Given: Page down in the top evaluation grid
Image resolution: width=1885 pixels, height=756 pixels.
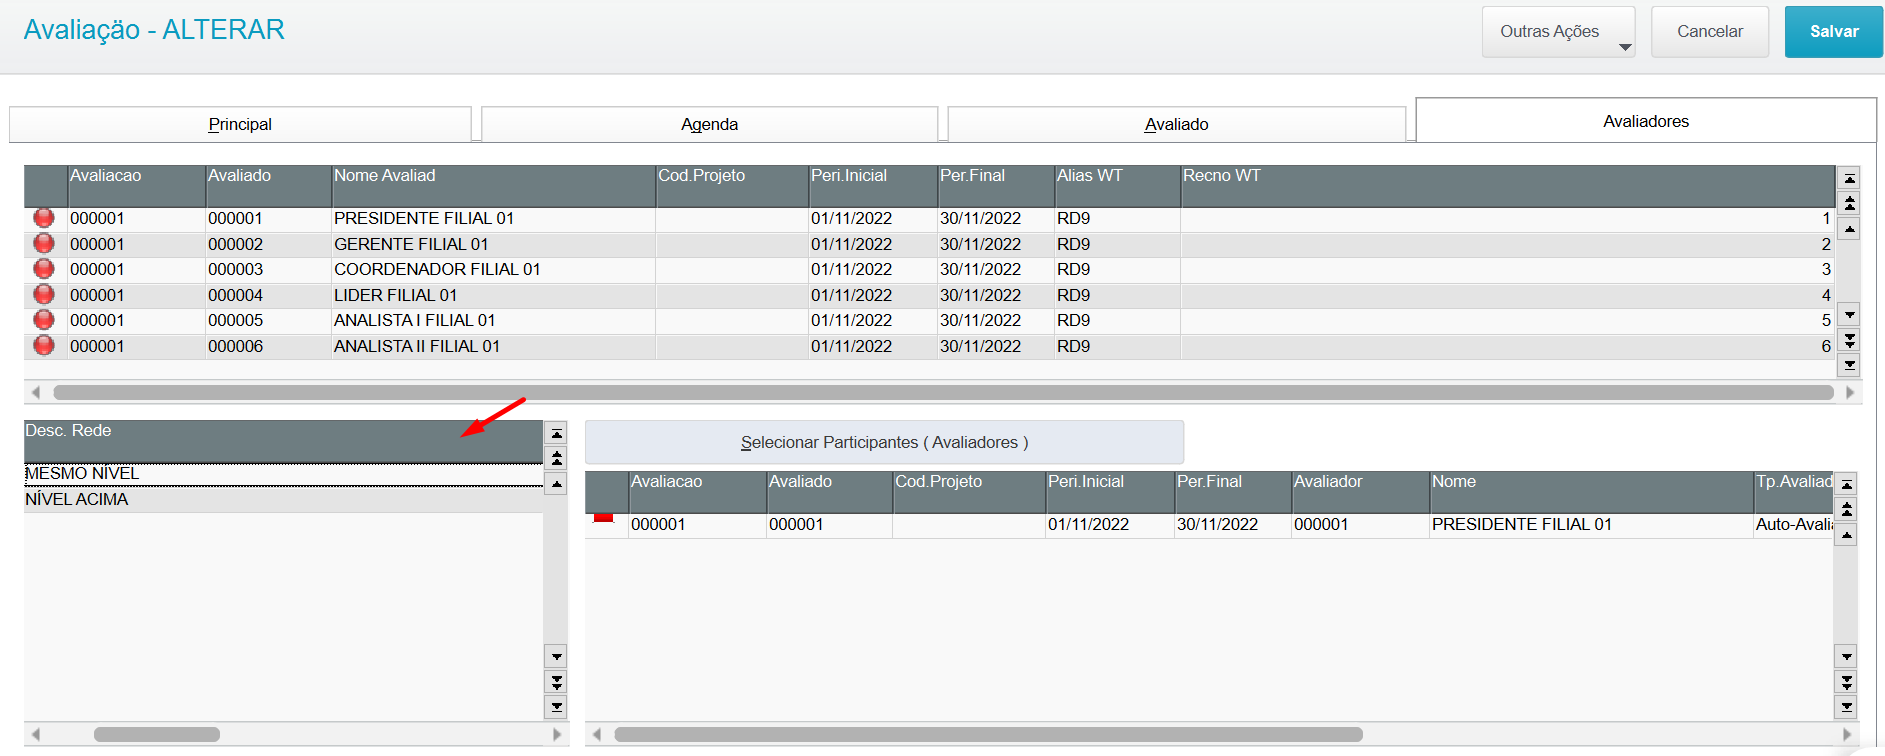Looking at the screenshot, I should click(x=1849, y=340).
